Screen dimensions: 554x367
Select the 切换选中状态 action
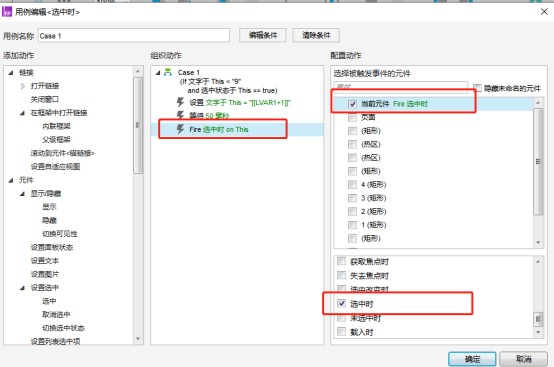pyautogui.click(x=63, y=328)
